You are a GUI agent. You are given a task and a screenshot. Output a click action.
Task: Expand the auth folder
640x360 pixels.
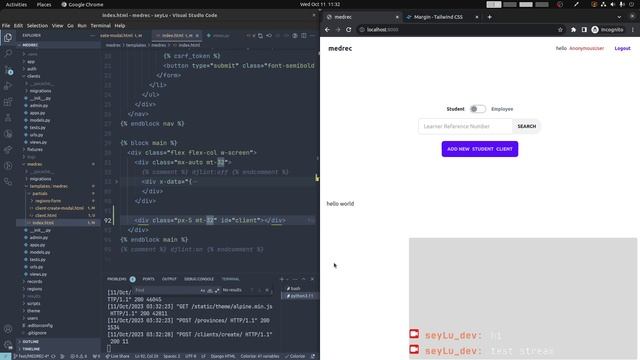(x=32, y=69)
